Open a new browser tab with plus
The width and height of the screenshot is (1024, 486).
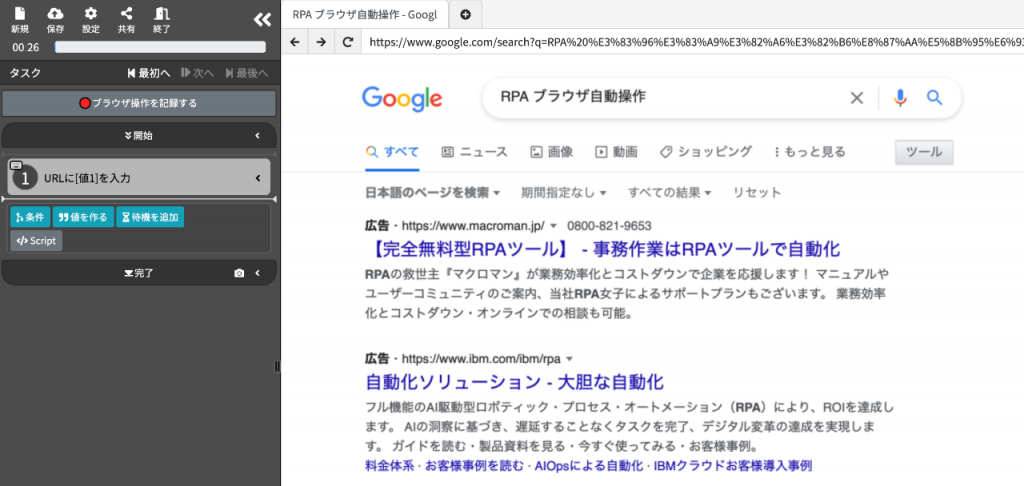click(x=465, y=15)
